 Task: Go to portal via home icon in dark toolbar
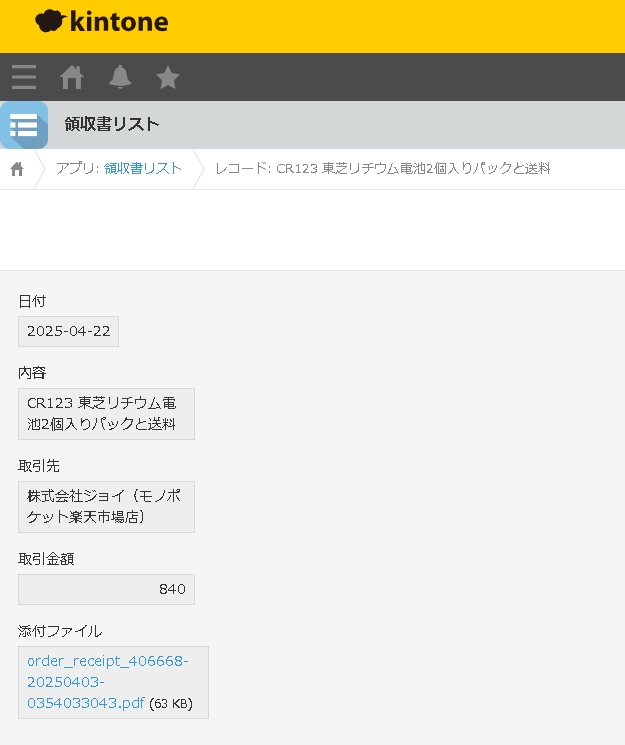(72, 77)
